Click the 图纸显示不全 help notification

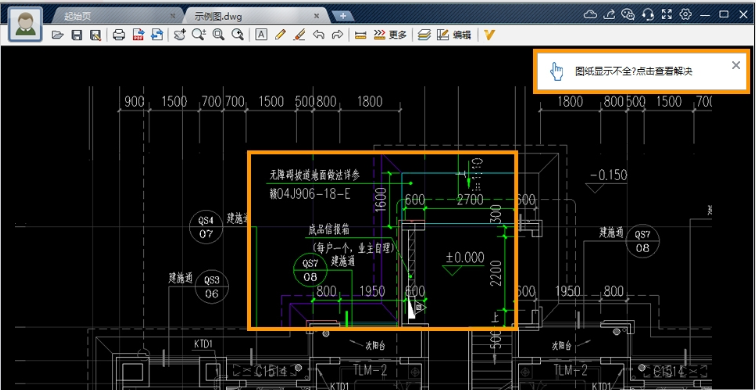pos(634,71)
